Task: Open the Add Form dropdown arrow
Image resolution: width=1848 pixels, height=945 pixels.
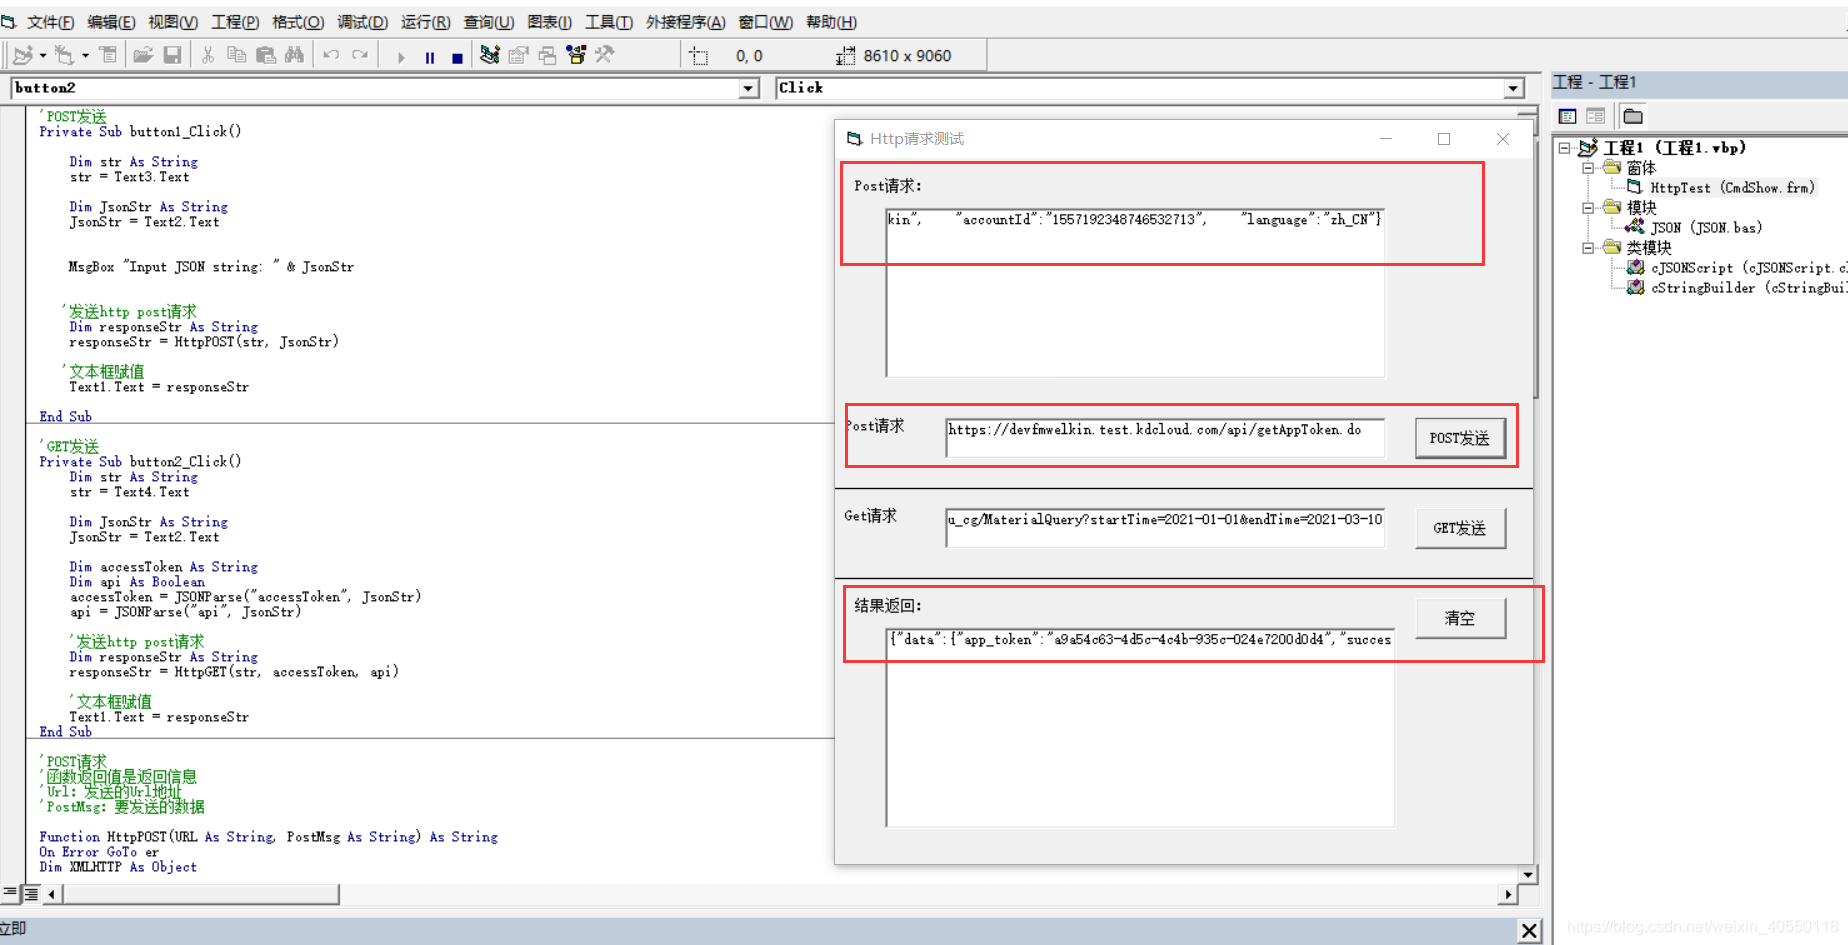Action: point(85,56)
